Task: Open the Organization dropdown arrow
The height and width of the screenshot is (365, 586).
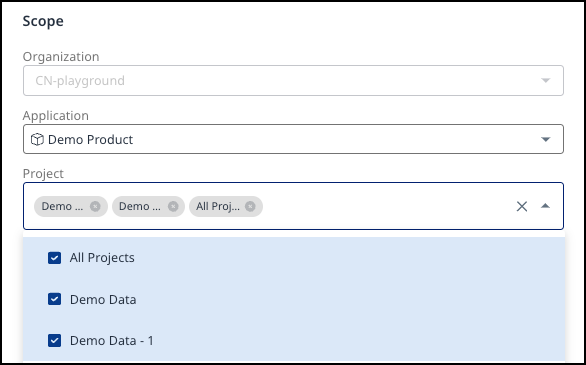Action: pyautogui.click(x=545, y=80)
